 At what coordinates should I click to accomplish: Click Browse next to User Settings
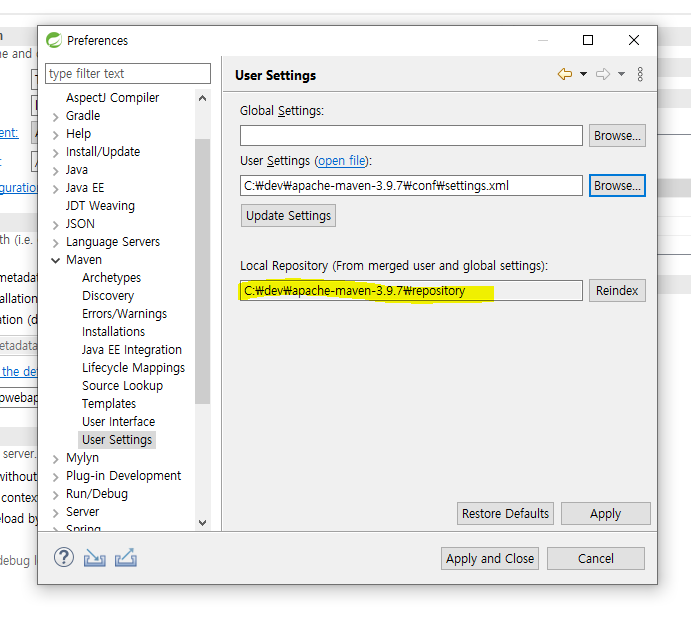617,186
